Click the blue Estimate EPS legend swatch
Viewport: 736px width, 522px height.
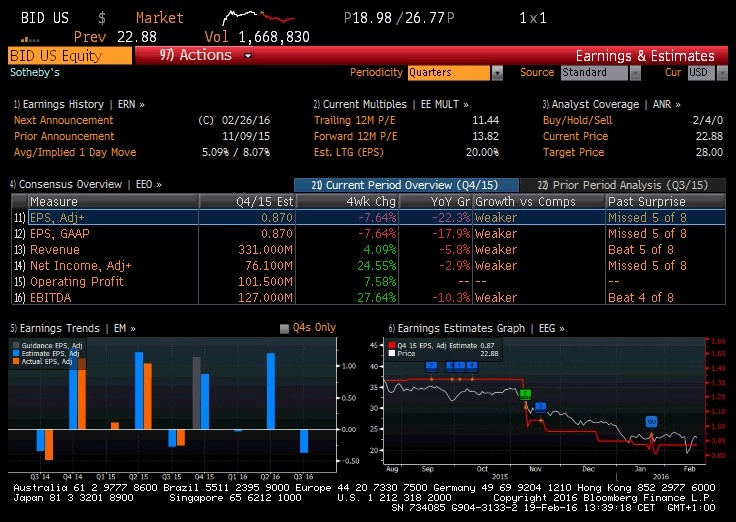pos(16,353)
